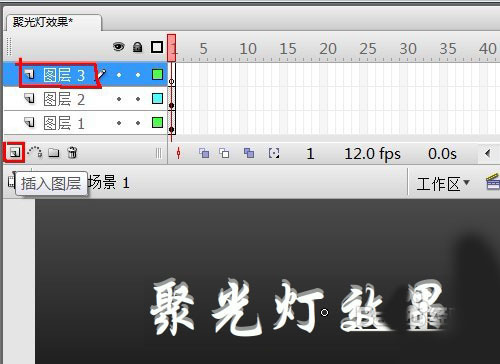This screenshot has width=500, height=364.
Task: Click the current frame number 1
Action: click(310, 154)
